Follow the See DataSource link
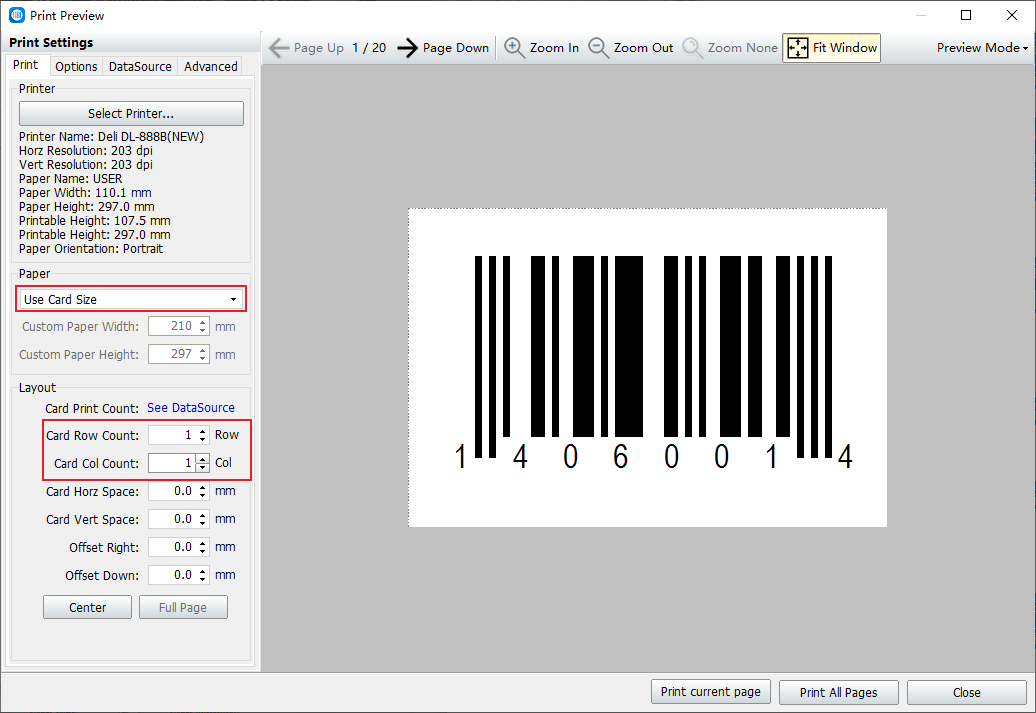Viewport: 1036px width, 713px height. pyautogui.click(x=191, y=408)
